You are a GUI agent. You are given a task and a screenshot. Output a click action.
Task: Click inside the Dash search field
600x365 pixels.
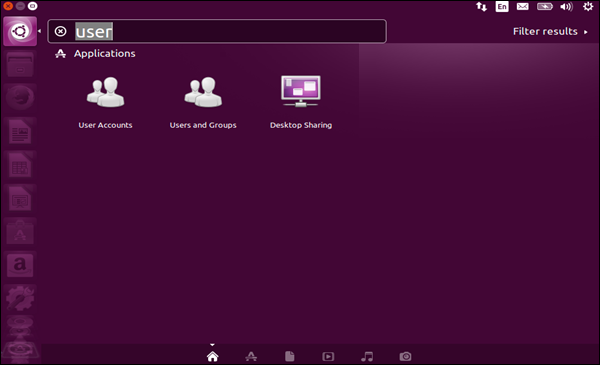click(x=217, y=31)
